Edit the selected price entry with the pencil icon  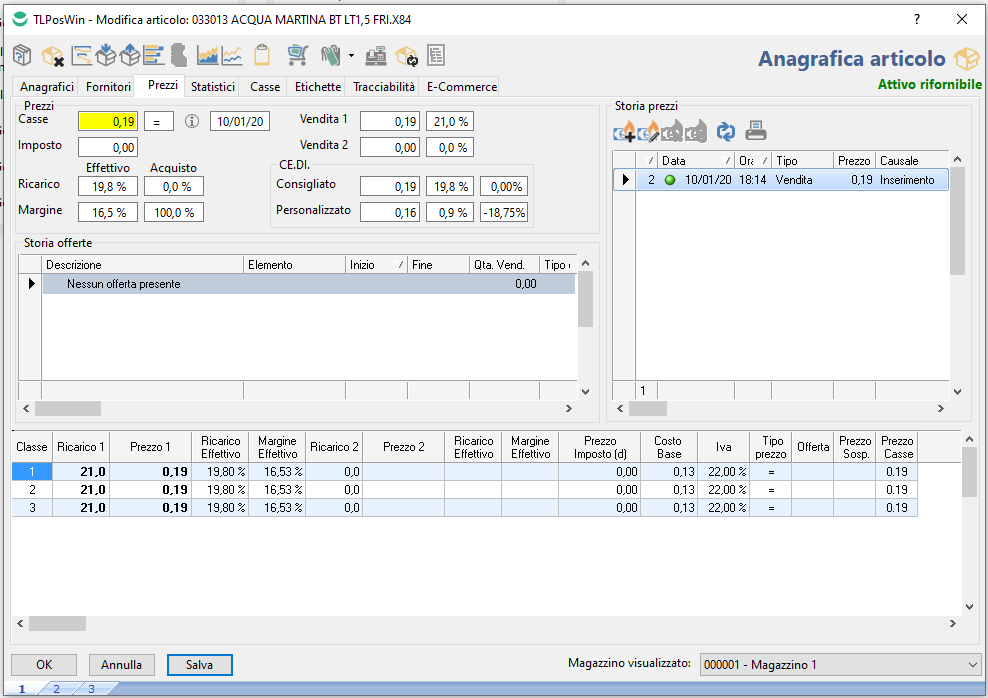648,130
